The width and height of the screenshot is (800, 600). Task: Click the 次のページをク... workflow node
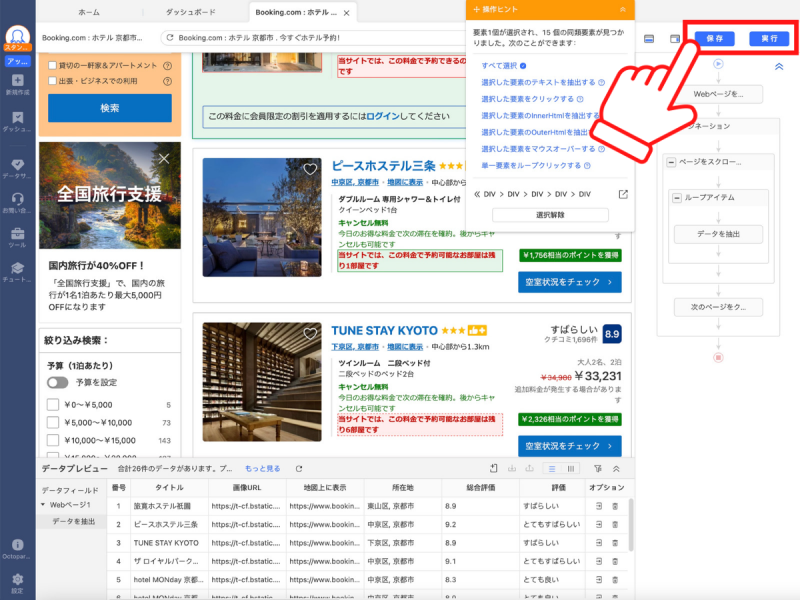718,307
